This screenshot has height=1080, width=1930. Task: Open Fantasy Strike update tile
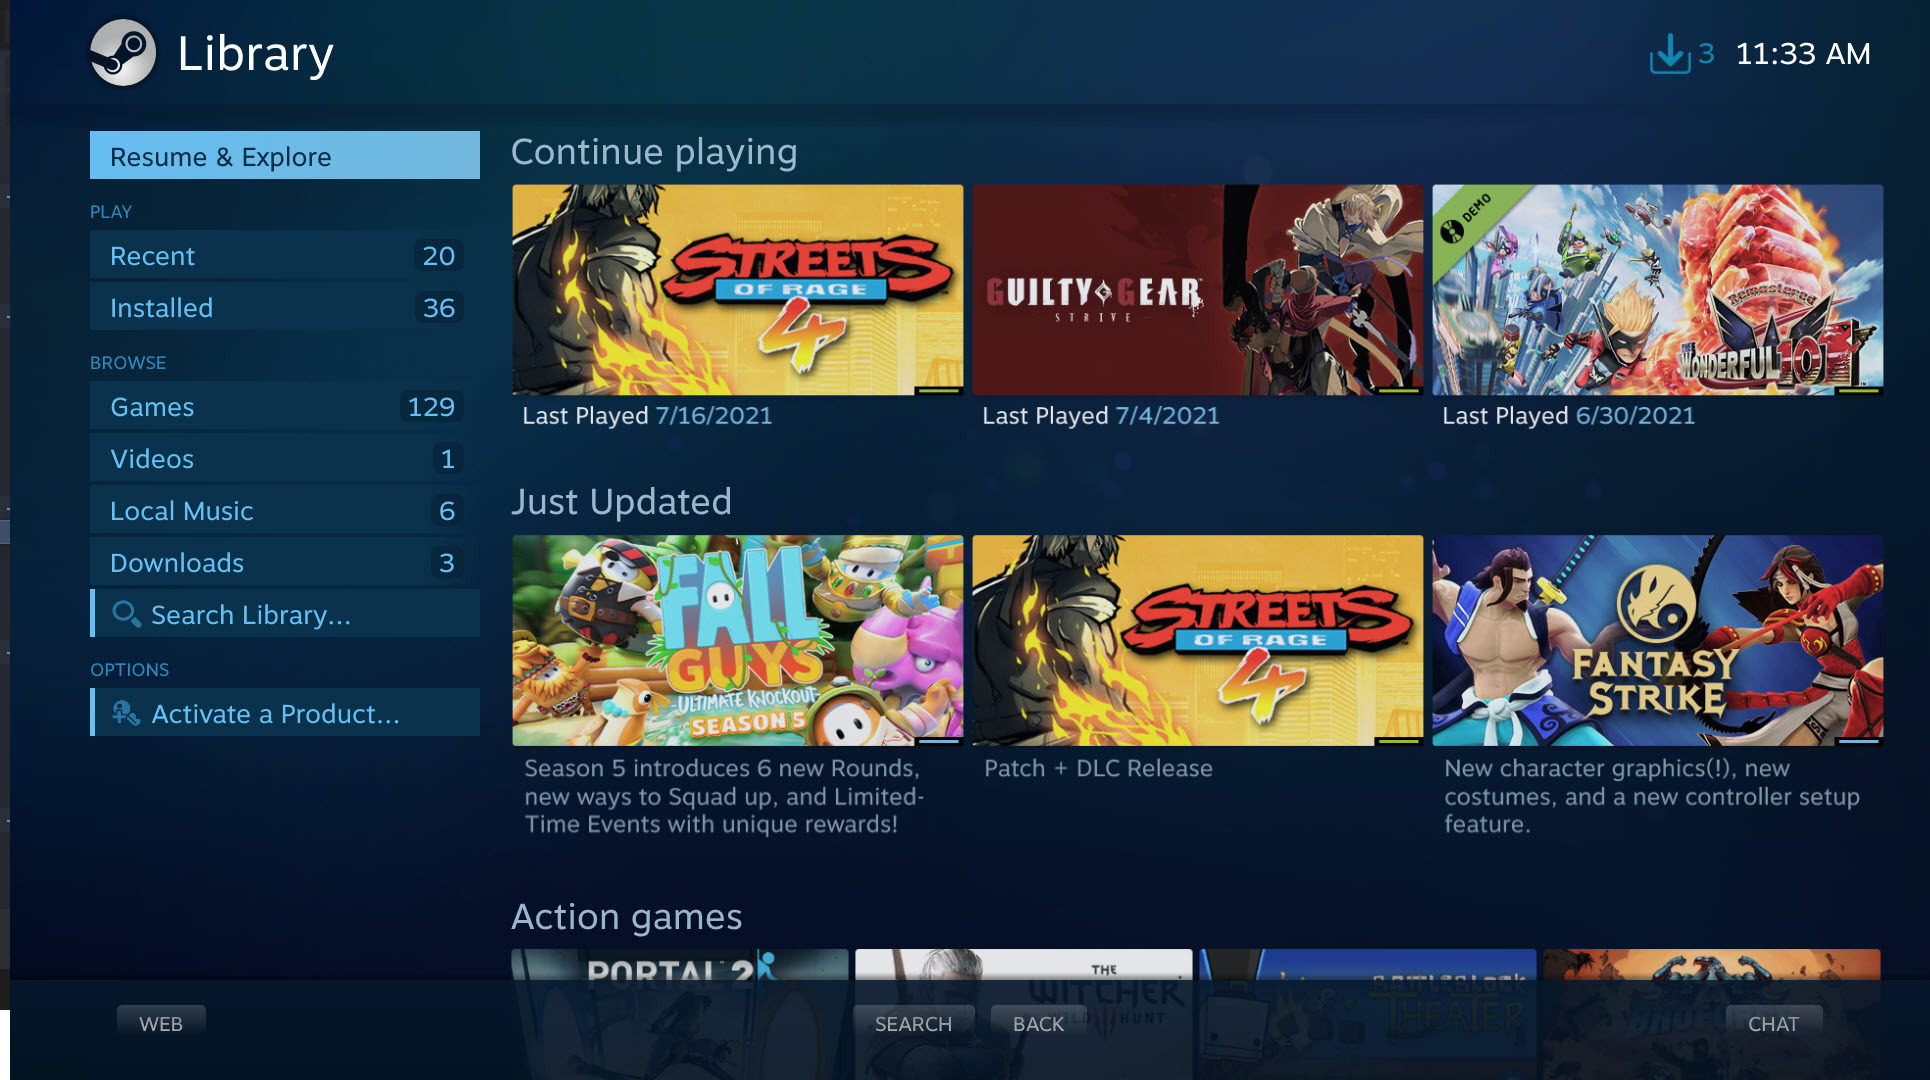click(1658, 640)
